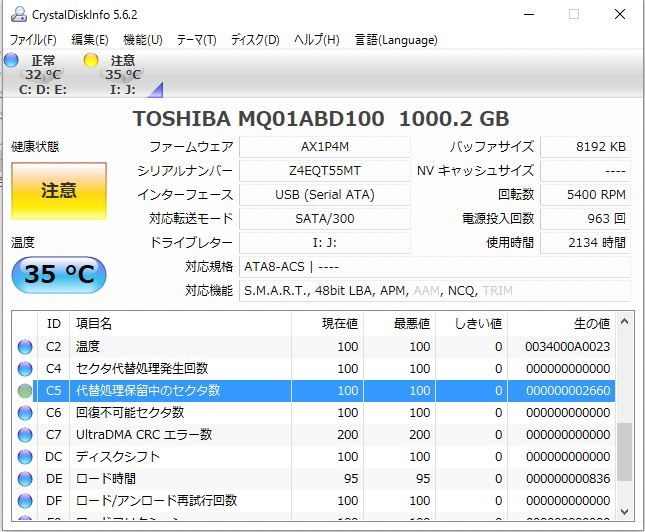Screen dimensions: 645x532
Task: Click the power on hours field 2134 時間
Action: pos(585,242)
